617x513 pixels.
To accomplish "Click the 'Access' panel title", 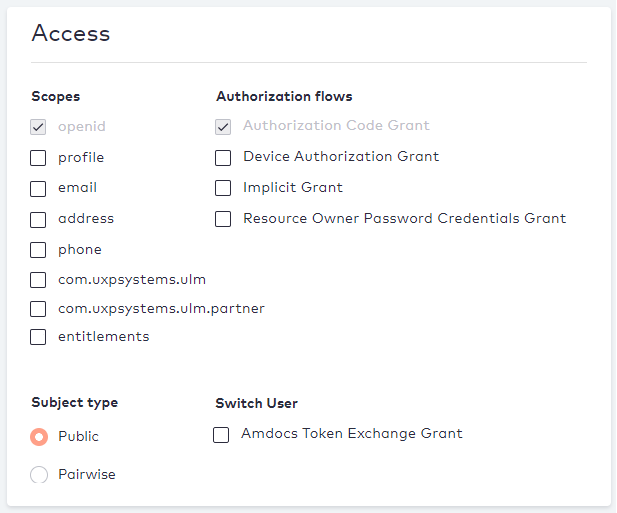I will [71, 33].
